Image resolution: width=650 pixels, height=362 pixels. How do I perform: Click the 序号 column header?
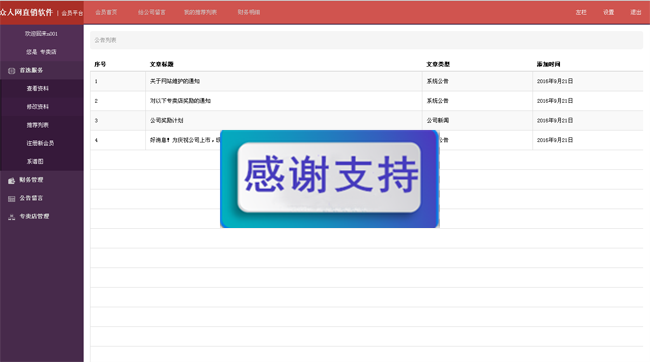[x=100, y=64]
